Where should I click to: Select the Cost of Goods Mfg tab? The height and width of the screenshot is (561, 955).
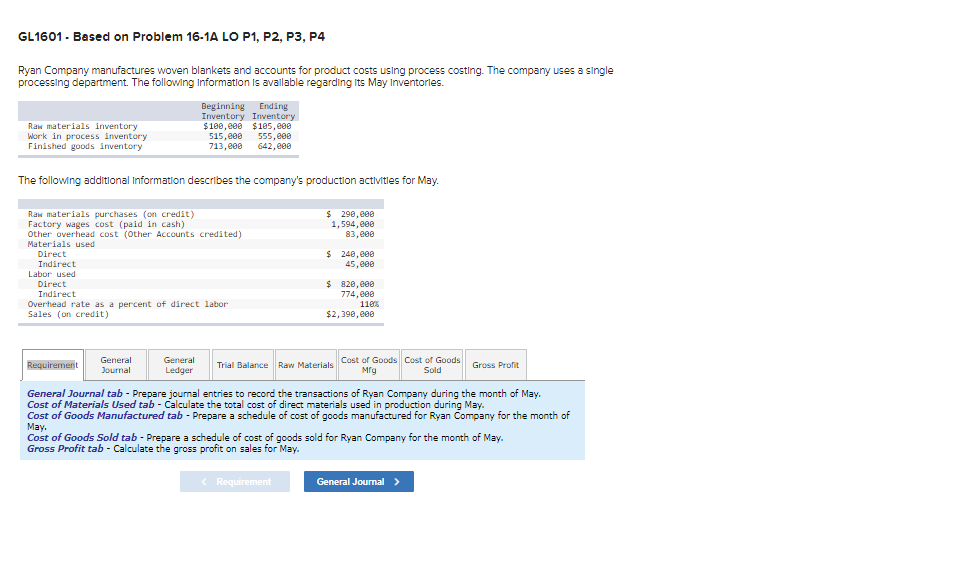(369, 365)
